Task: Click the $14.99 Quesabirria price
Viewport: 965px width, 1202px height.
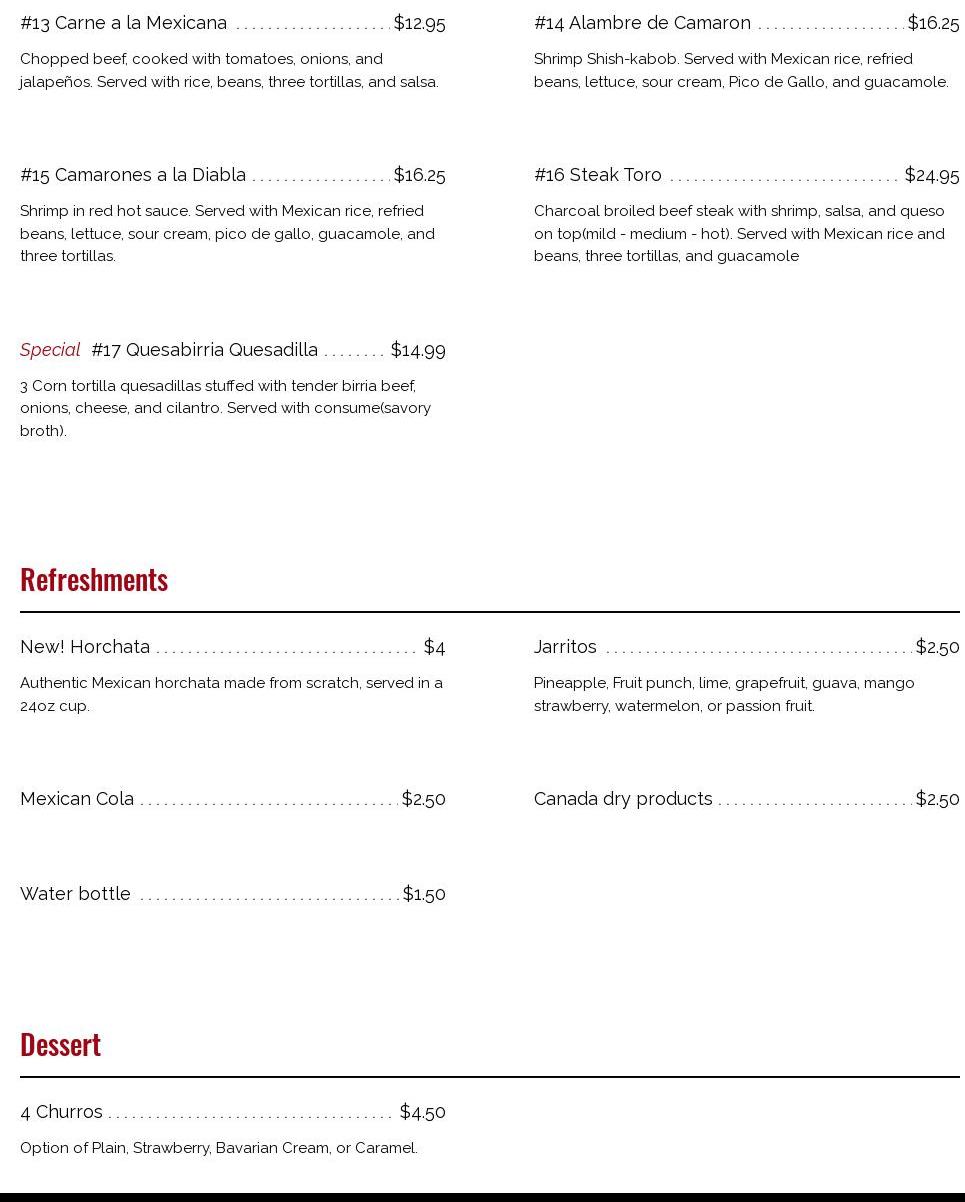Action: pos(418,350)
